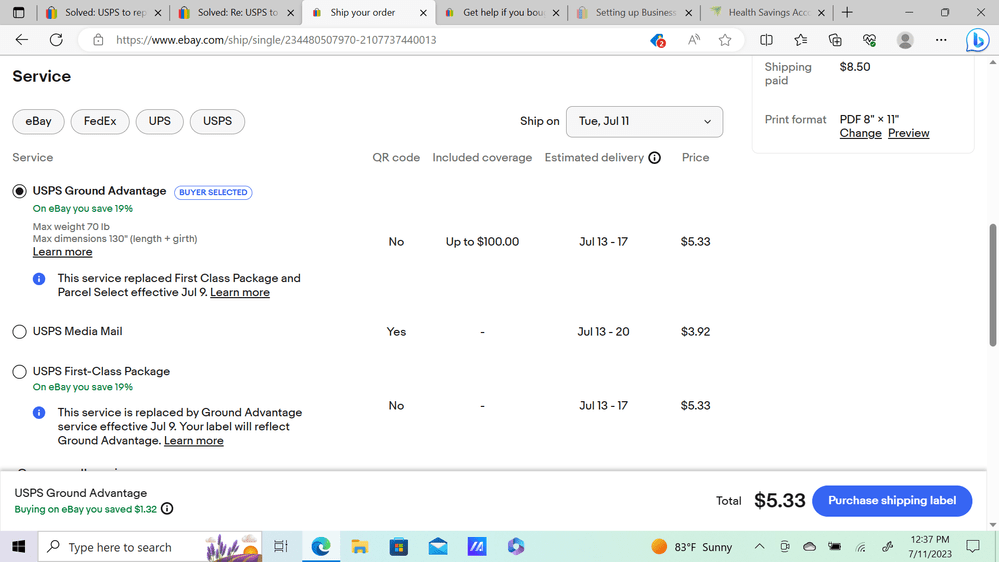Open battery status tray icon
This screenshot has width=999, height=562.
[835, 547]
